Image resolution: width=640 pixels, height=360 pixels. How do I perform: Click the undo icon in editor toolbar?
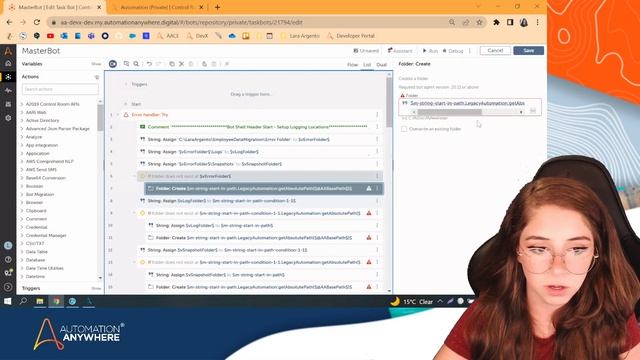pos(149,64)
